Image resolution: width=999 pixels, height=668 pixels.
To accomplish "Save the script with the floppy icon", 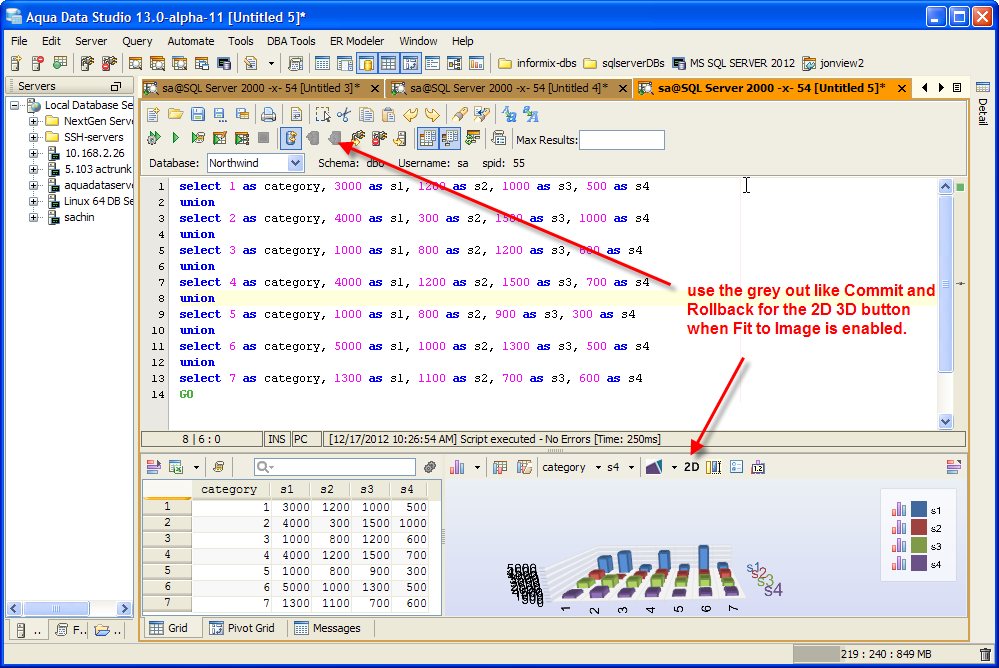I will pyautogui.click(x=198, y=115).
